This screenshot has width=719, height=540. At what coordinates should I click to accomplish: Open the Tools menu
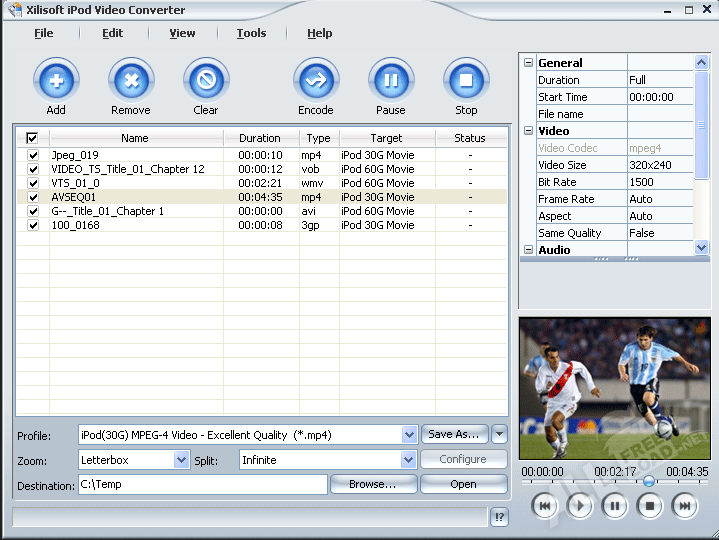point(251,33)
